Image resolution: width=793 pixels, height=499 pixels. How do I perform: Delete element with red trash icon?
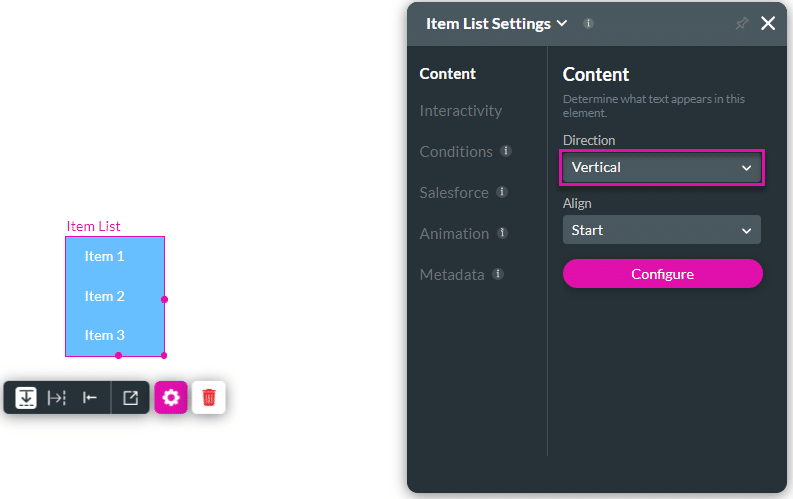[209, 397]
